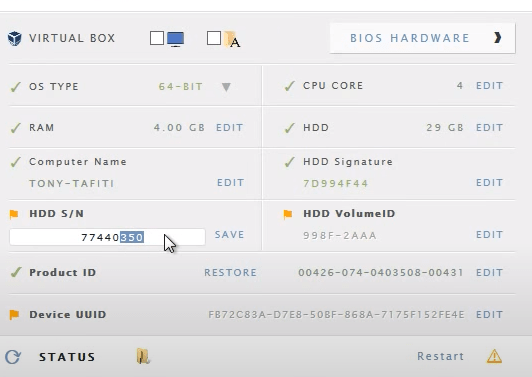The width and height of the screenshot is (532, 377).
Task: Click the warning triangle icon
Action: point(494,357)
